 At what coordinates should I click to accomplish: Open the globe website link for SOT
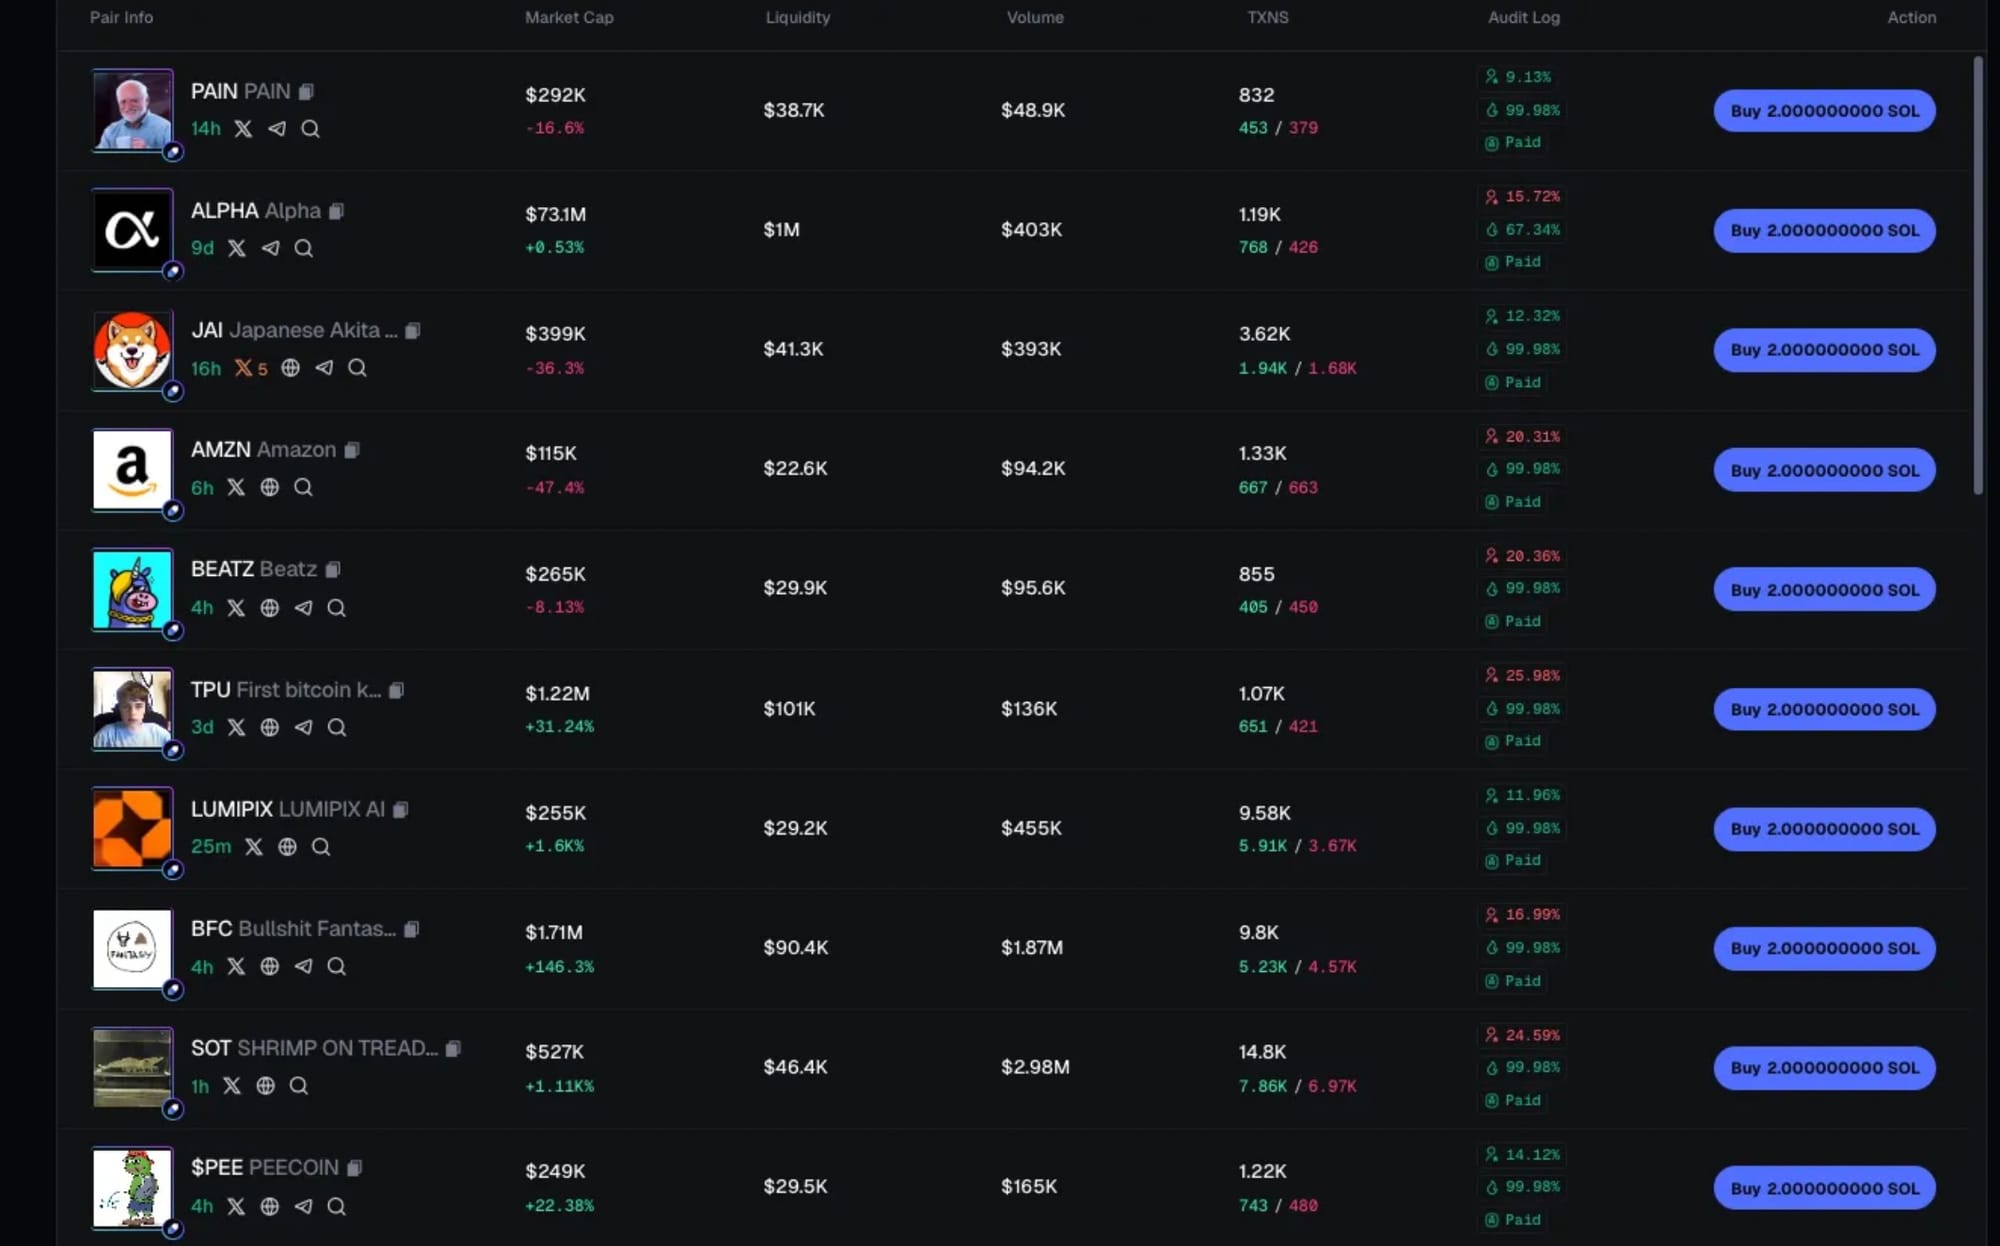(x=265, y=1086)
